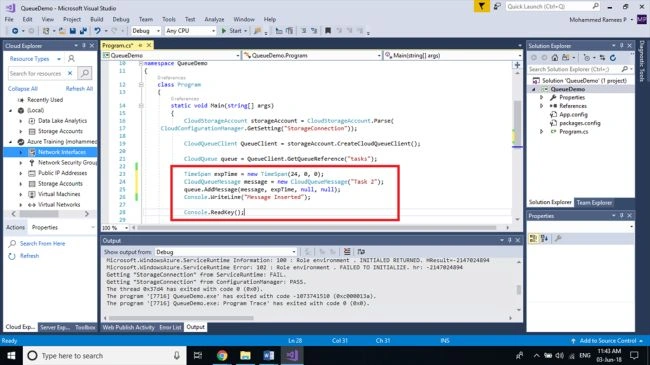650x365 pixels.
Task: Switch to the Team Explorer tab
Action: (594, 202)
